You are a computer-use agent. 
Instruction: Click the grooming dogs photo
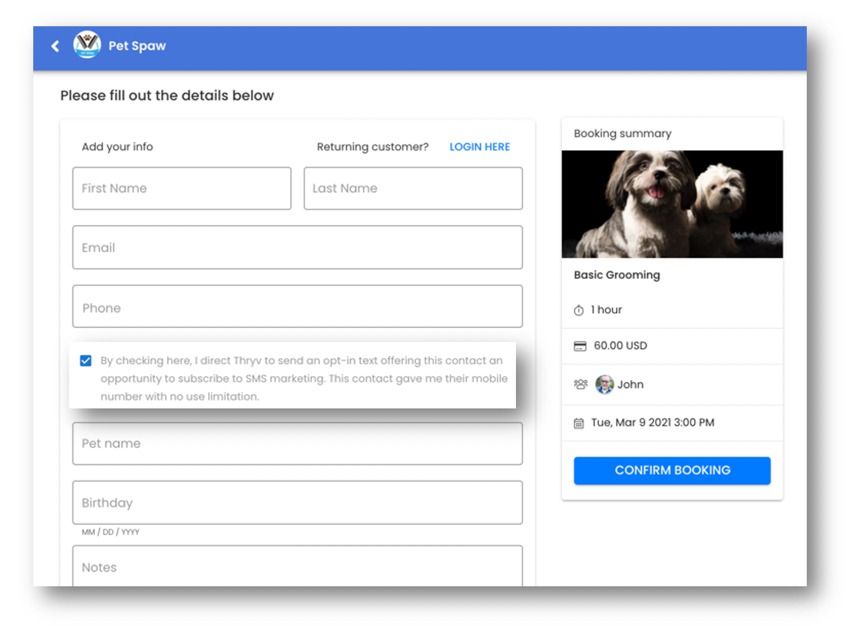pyautogui.click(x=672, y=204)
